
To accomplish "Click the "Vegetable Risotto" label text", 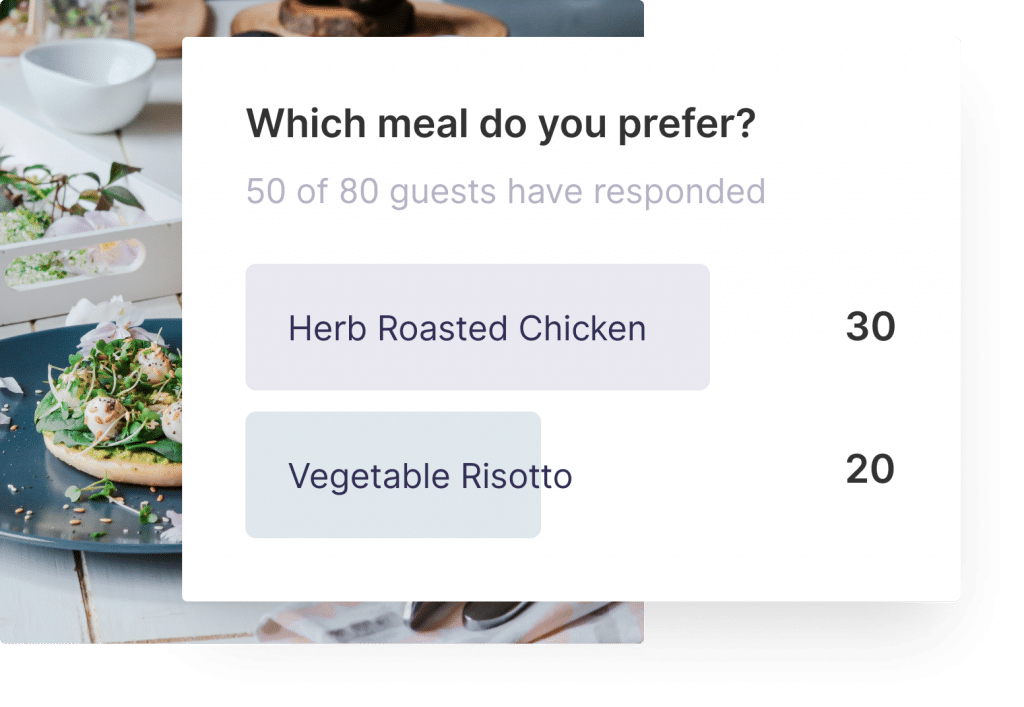I will coord(430,476).
